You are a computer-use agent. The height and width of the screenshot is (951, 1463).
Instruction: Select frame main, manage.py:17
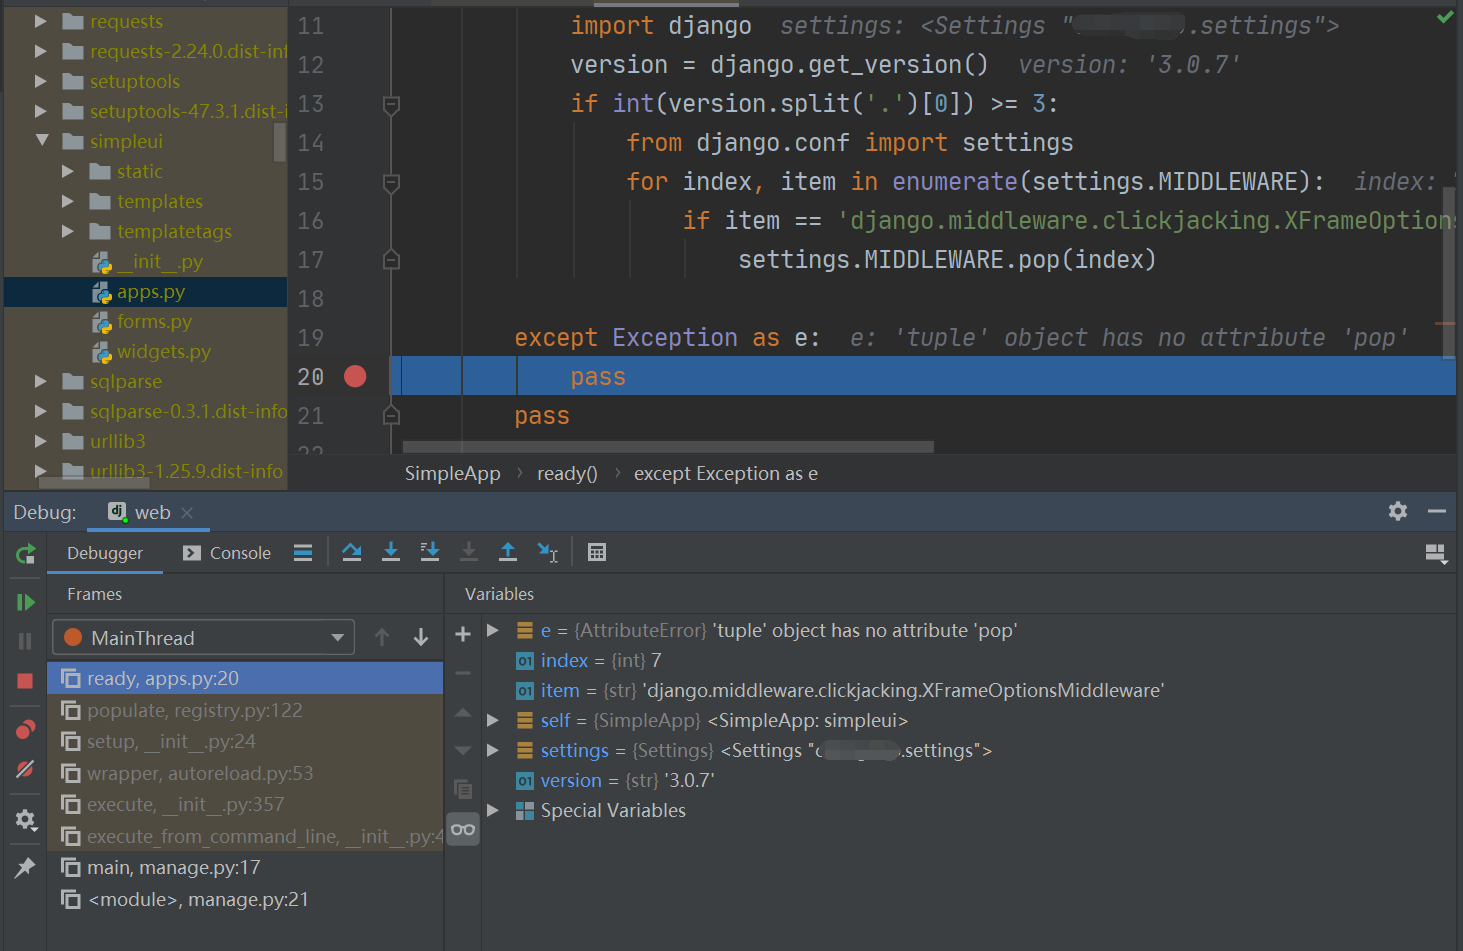(245, 867)
